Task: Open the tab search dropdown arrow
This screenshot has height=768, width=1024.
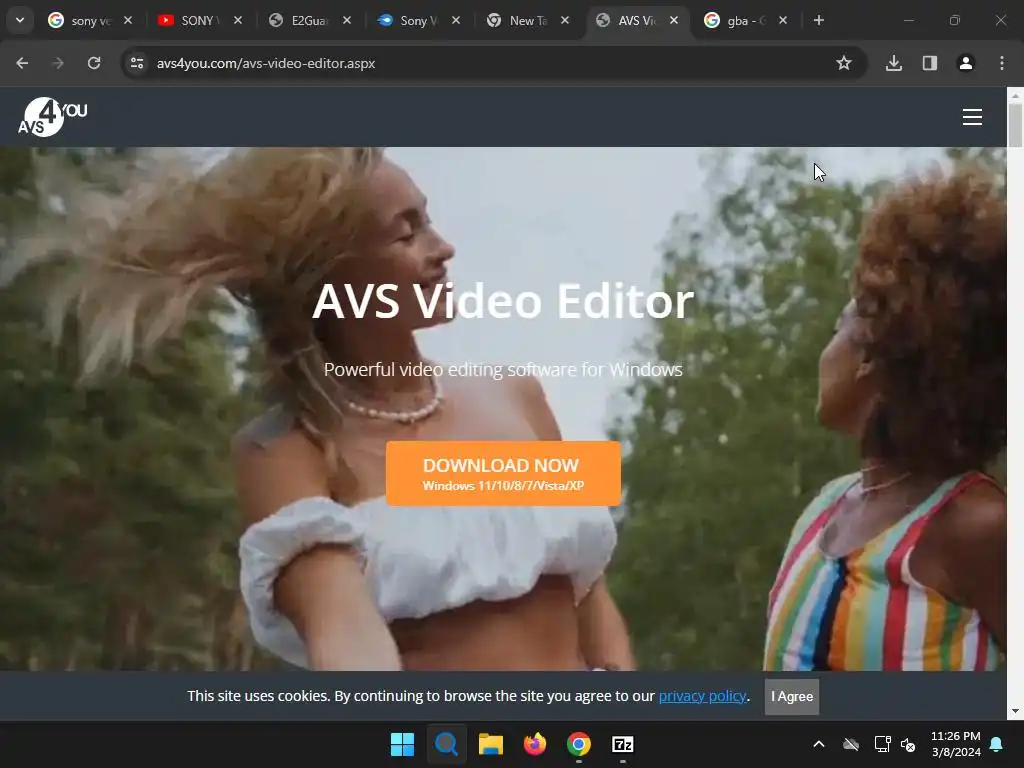Action: click(20, 20)
